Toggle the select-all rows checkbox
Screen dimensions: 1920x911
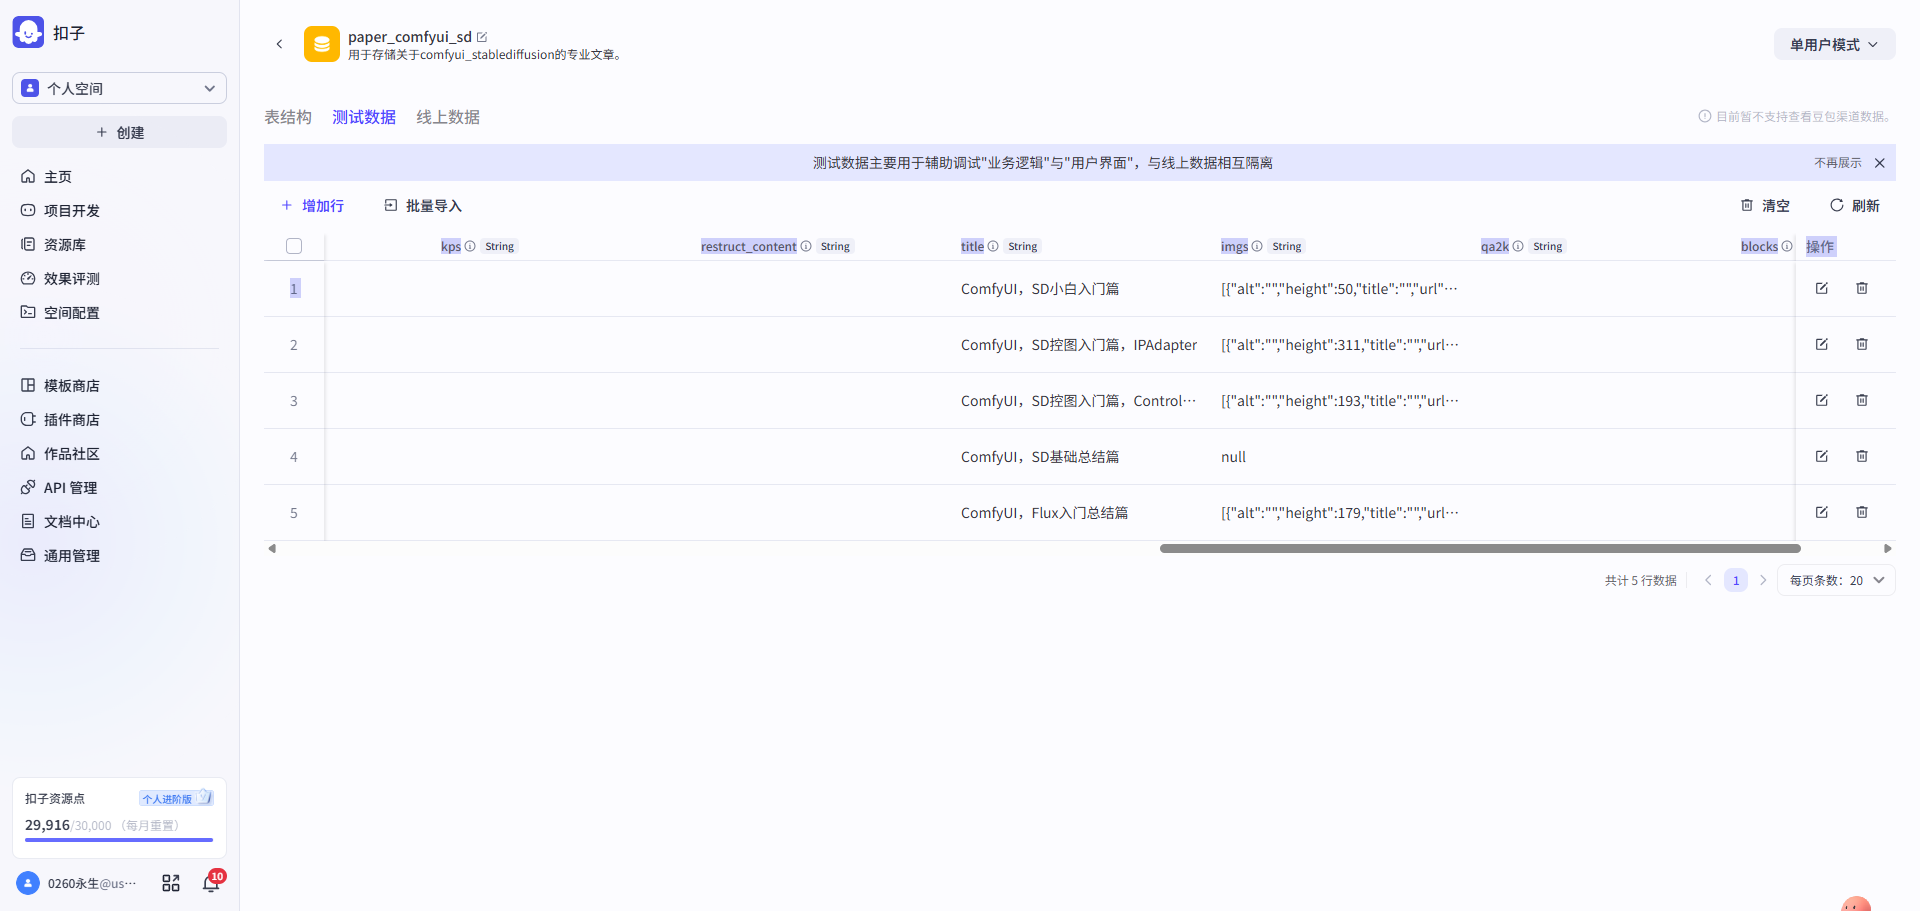(x=294, y=246)
